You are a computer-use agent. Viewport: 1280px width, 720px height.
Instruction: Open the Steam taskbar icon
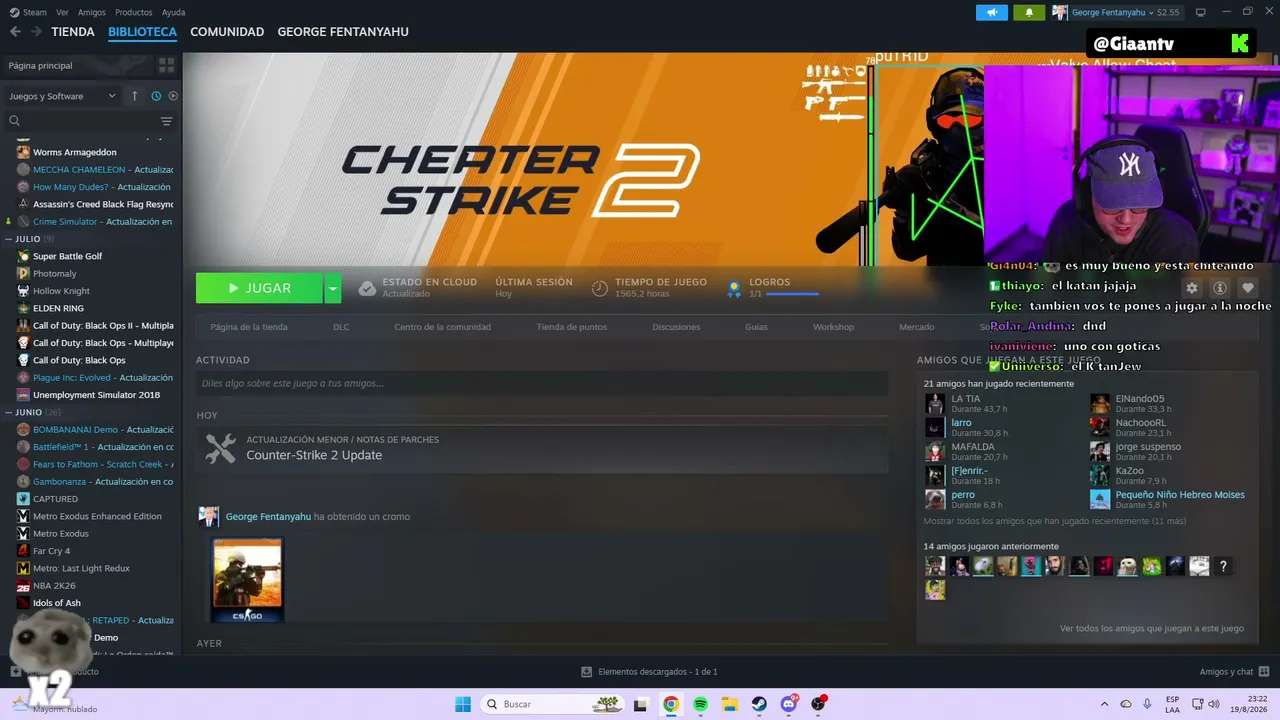pos(759,704)
